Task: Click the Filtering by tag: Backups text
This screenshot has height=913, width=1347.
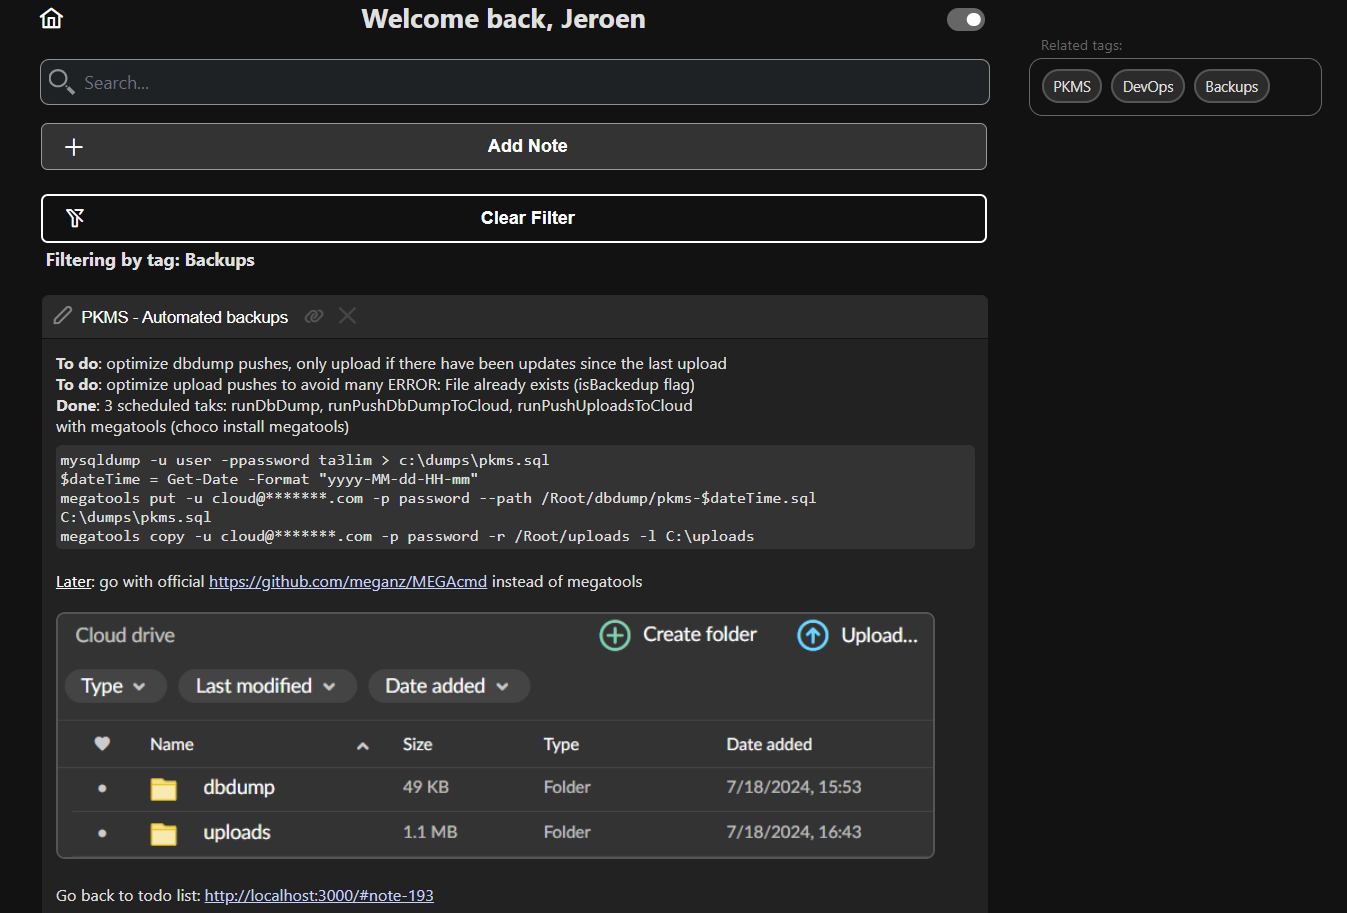Action: click(x=150, y=260)
